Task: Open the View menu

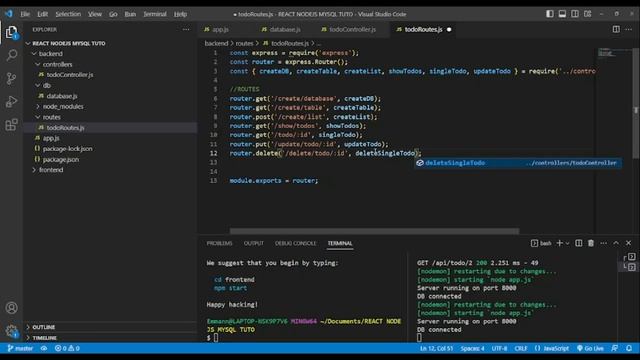Action: [x=95, y=14]
